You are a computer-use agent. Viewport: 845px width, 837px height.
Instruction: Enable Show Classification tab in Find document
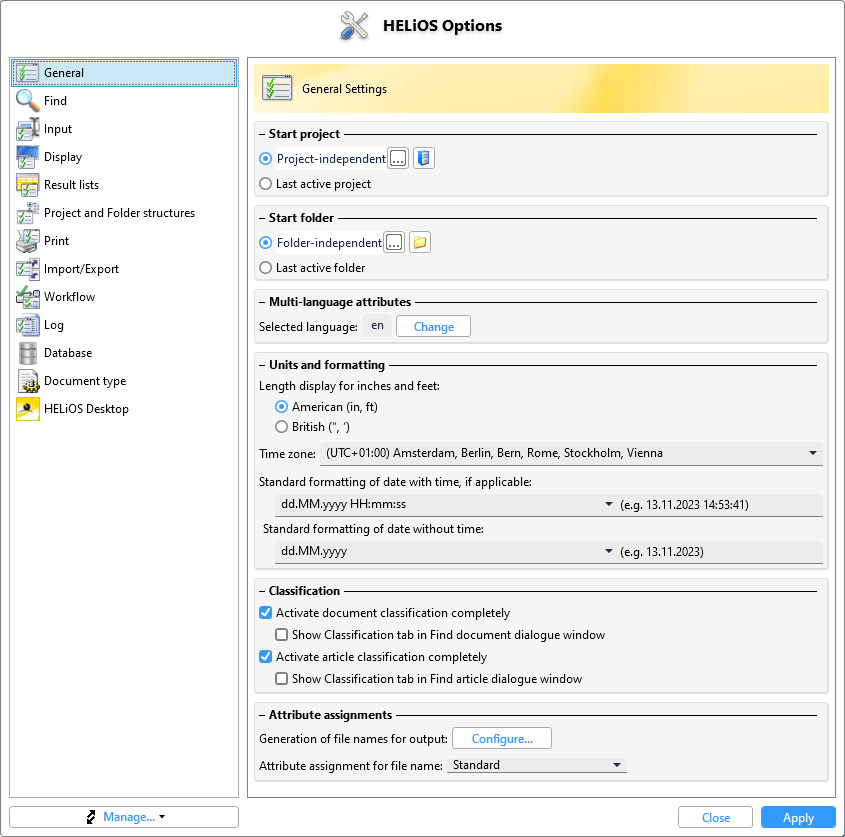click(281, 635)
